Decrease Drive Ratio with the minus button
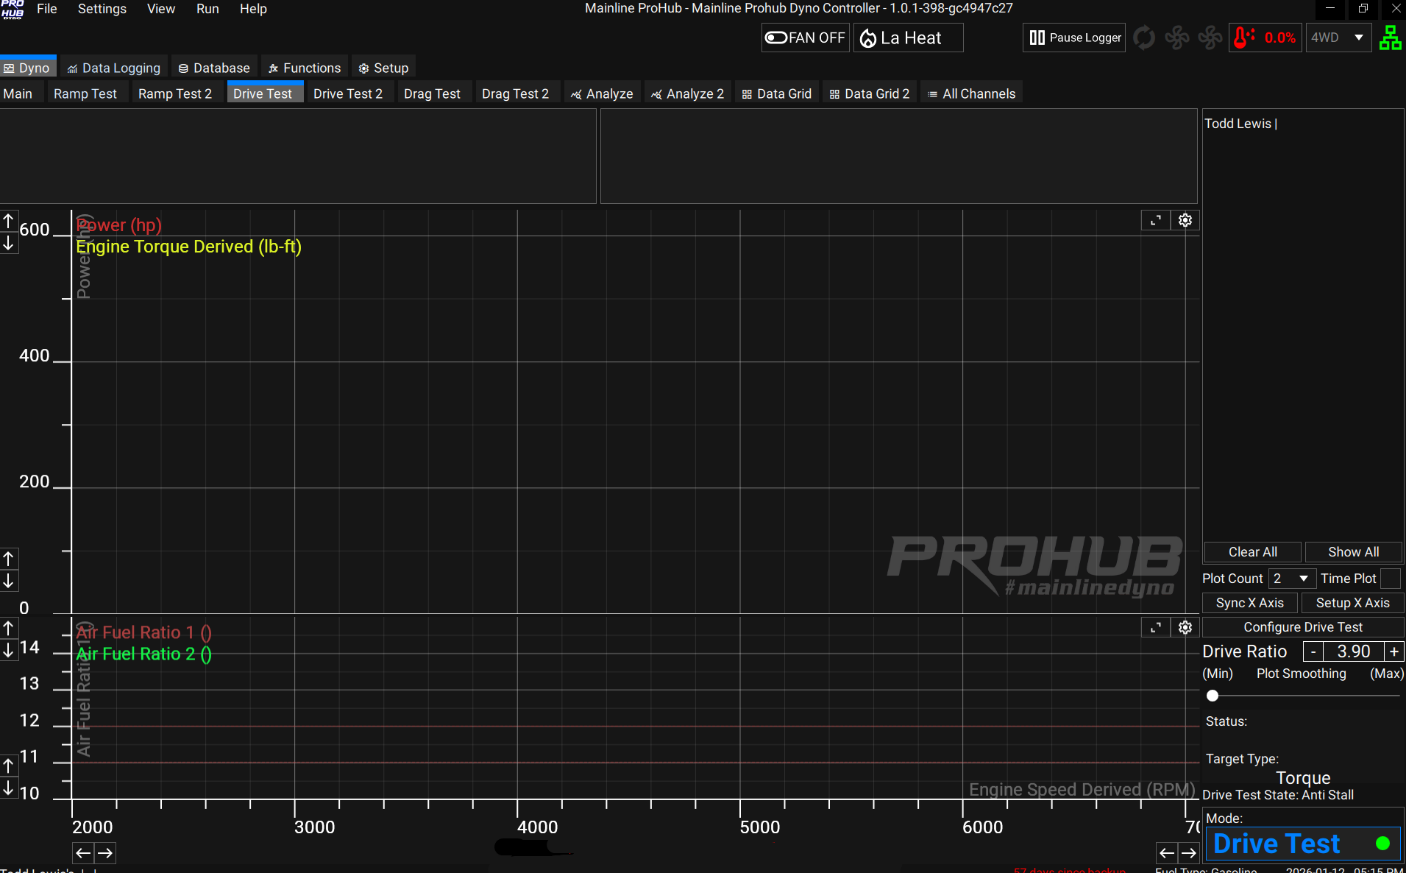The height and width of the screenshot is (873, 1406). [1313, 652]
